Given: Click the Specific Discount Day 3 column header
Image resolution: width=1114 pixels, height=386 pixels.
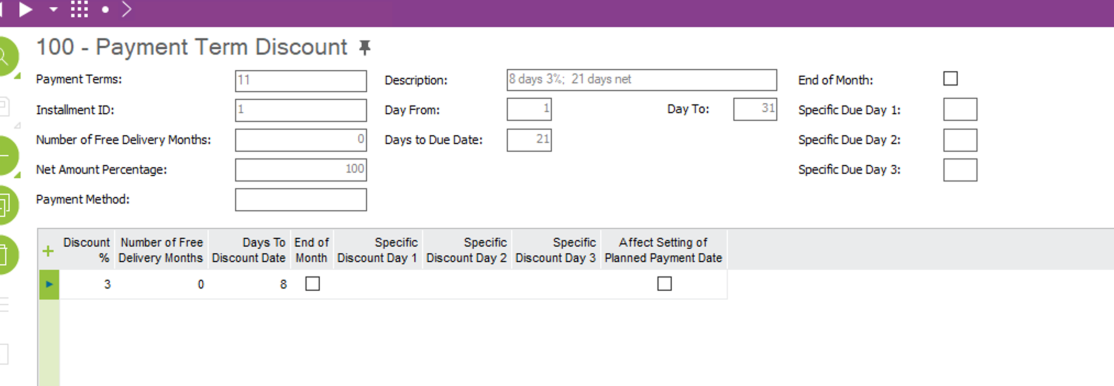Looking at the screenshot, I should point(556,250).
